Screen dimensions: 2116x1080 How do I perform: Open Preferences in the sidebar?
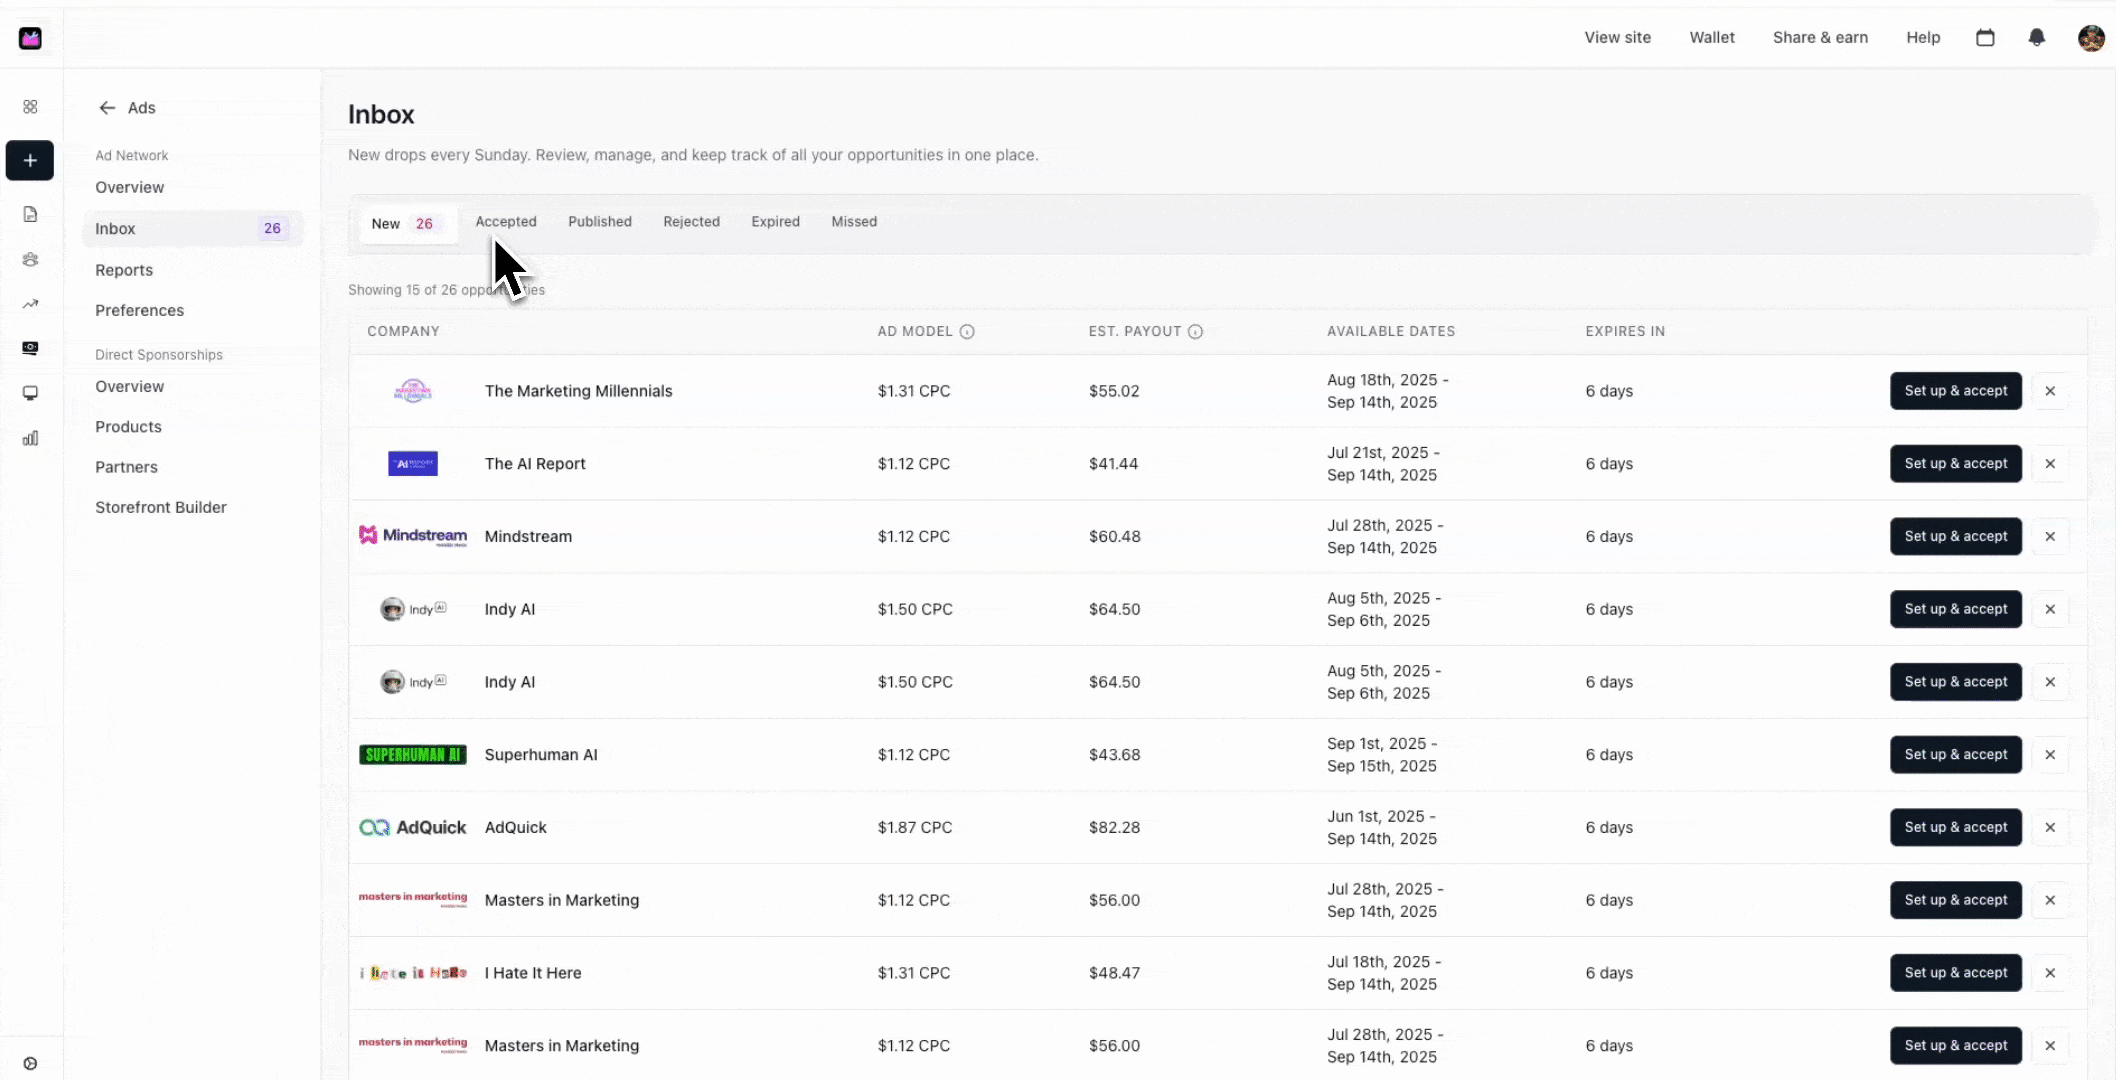(140, 311)
